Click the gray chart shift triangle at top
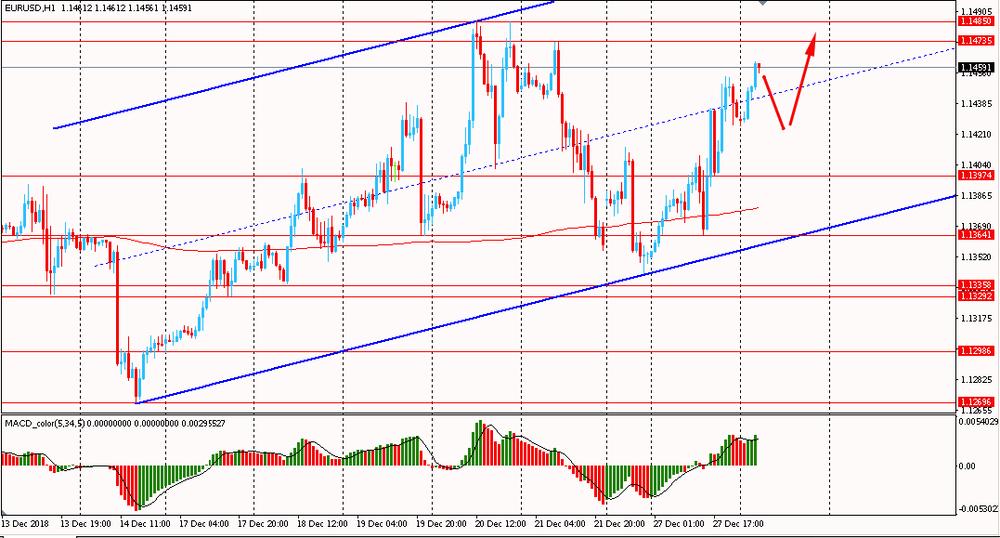 (x=763, y=3)
